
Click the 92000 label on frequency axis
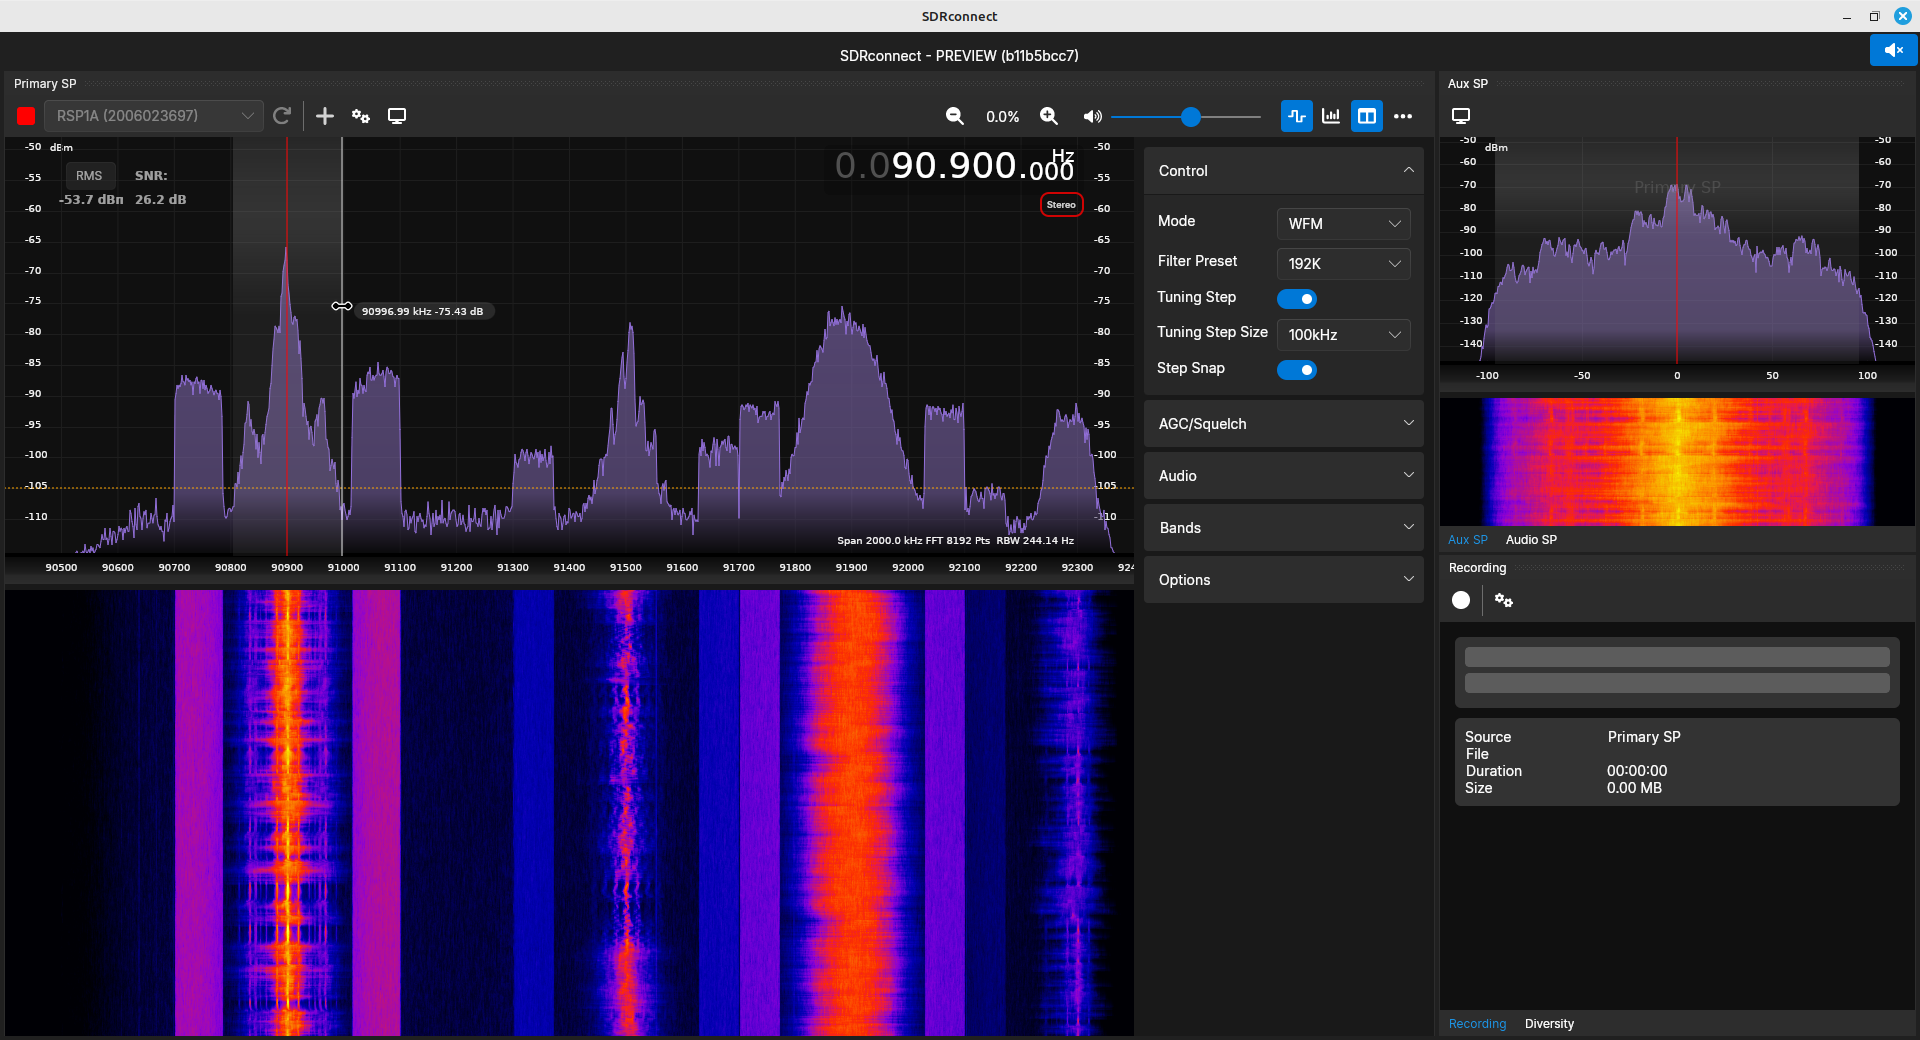click(908, 567)
